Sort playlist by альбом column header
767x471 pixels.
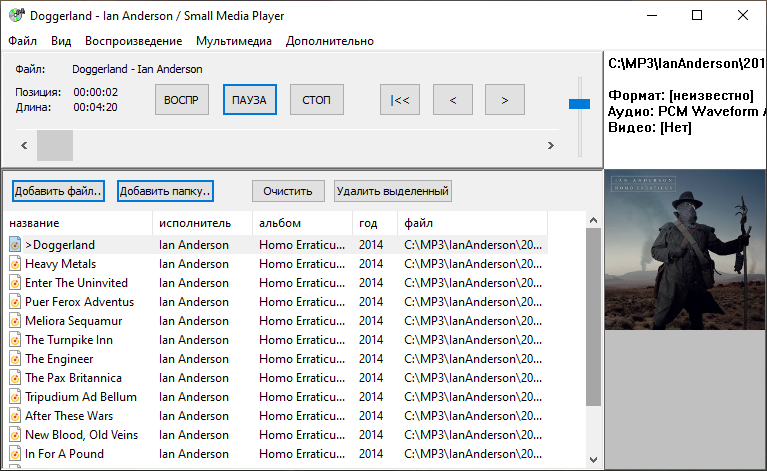pyautogui.click(x=302, y=223)
